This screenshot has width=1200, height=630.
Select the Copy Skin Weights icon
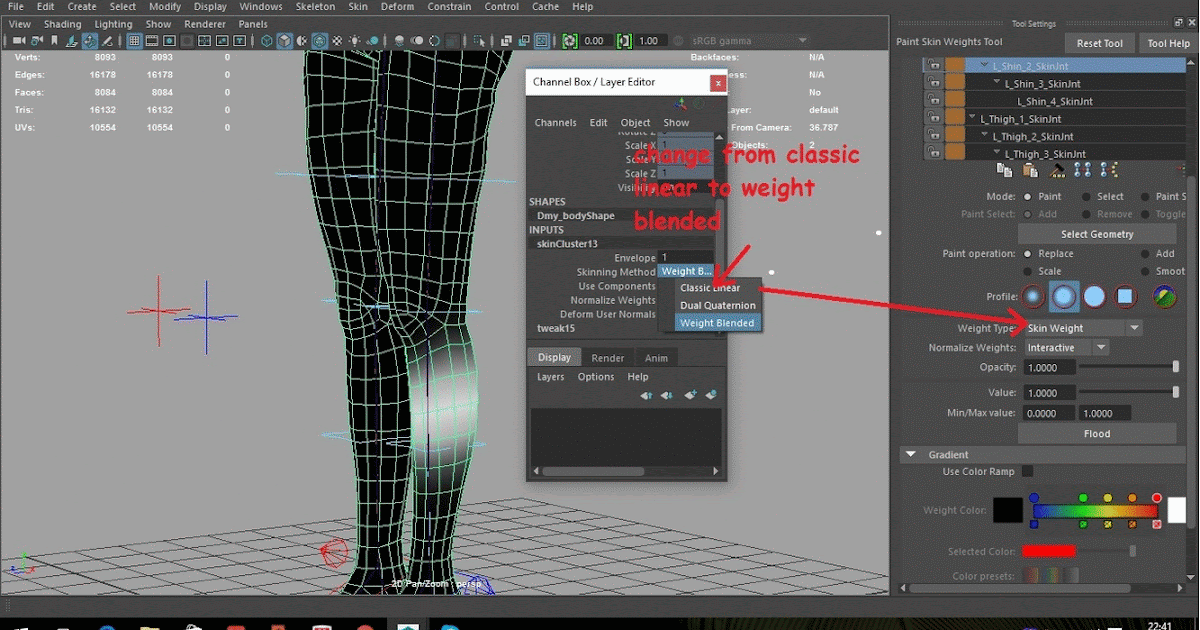[1004, 170]
